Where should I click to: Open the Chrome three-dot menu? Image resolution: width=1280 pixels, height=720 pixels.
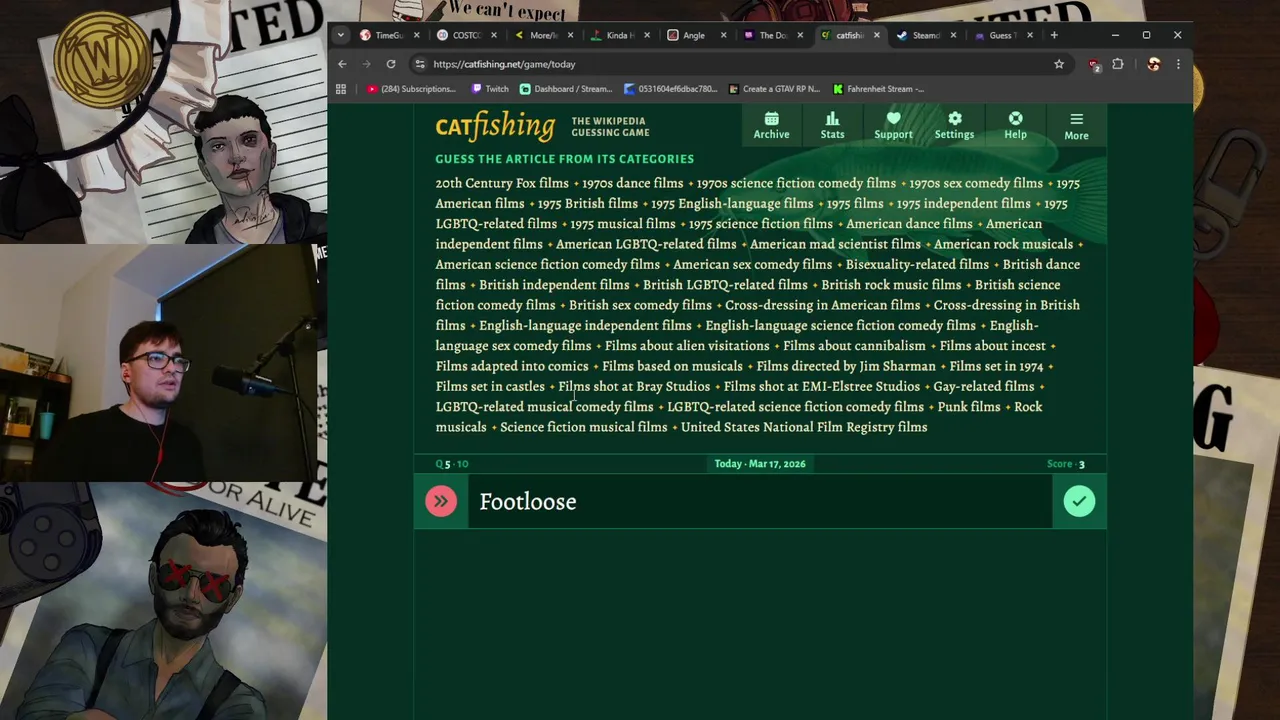tap(1178, 64)
